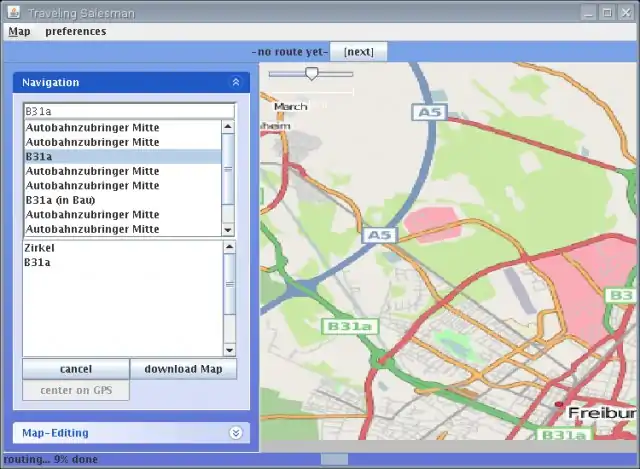Maximize the Traveling Salesman window
Screen dimensions: 640x469
tap(606, 12)
